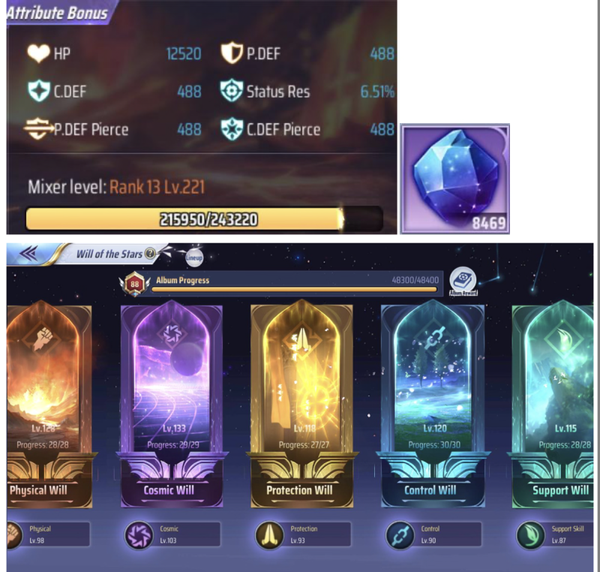Viewport: 600px width, 572px height.
Task: Click the back double-arrow icon
Action: 28,254
